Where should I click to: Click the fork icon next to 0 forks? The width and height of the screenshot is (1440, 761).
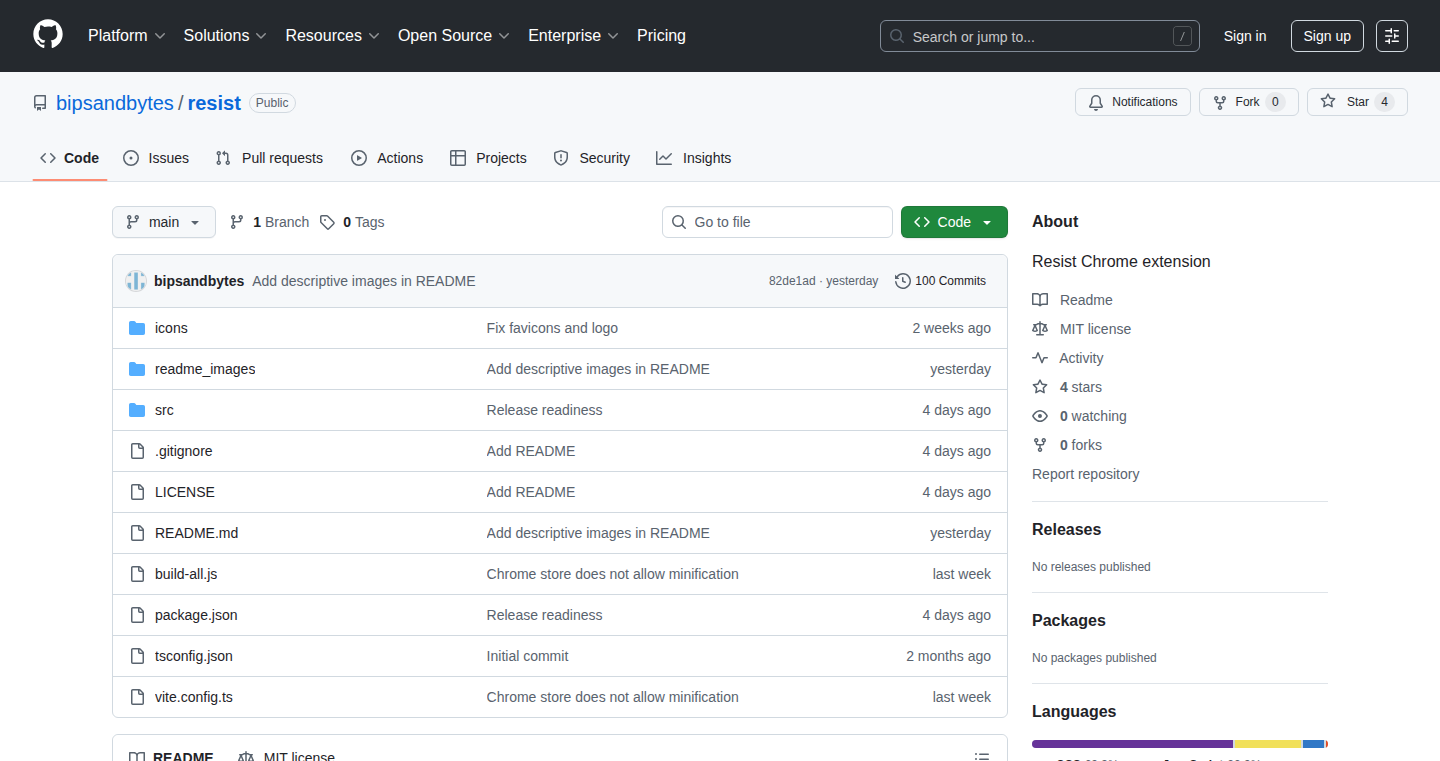coord(1040,445)
